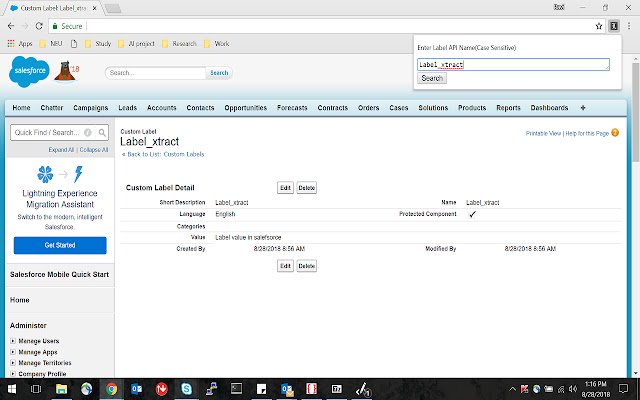Click the header Search button
The width and height of the screenshot is (640, 400).
(219, 73)
